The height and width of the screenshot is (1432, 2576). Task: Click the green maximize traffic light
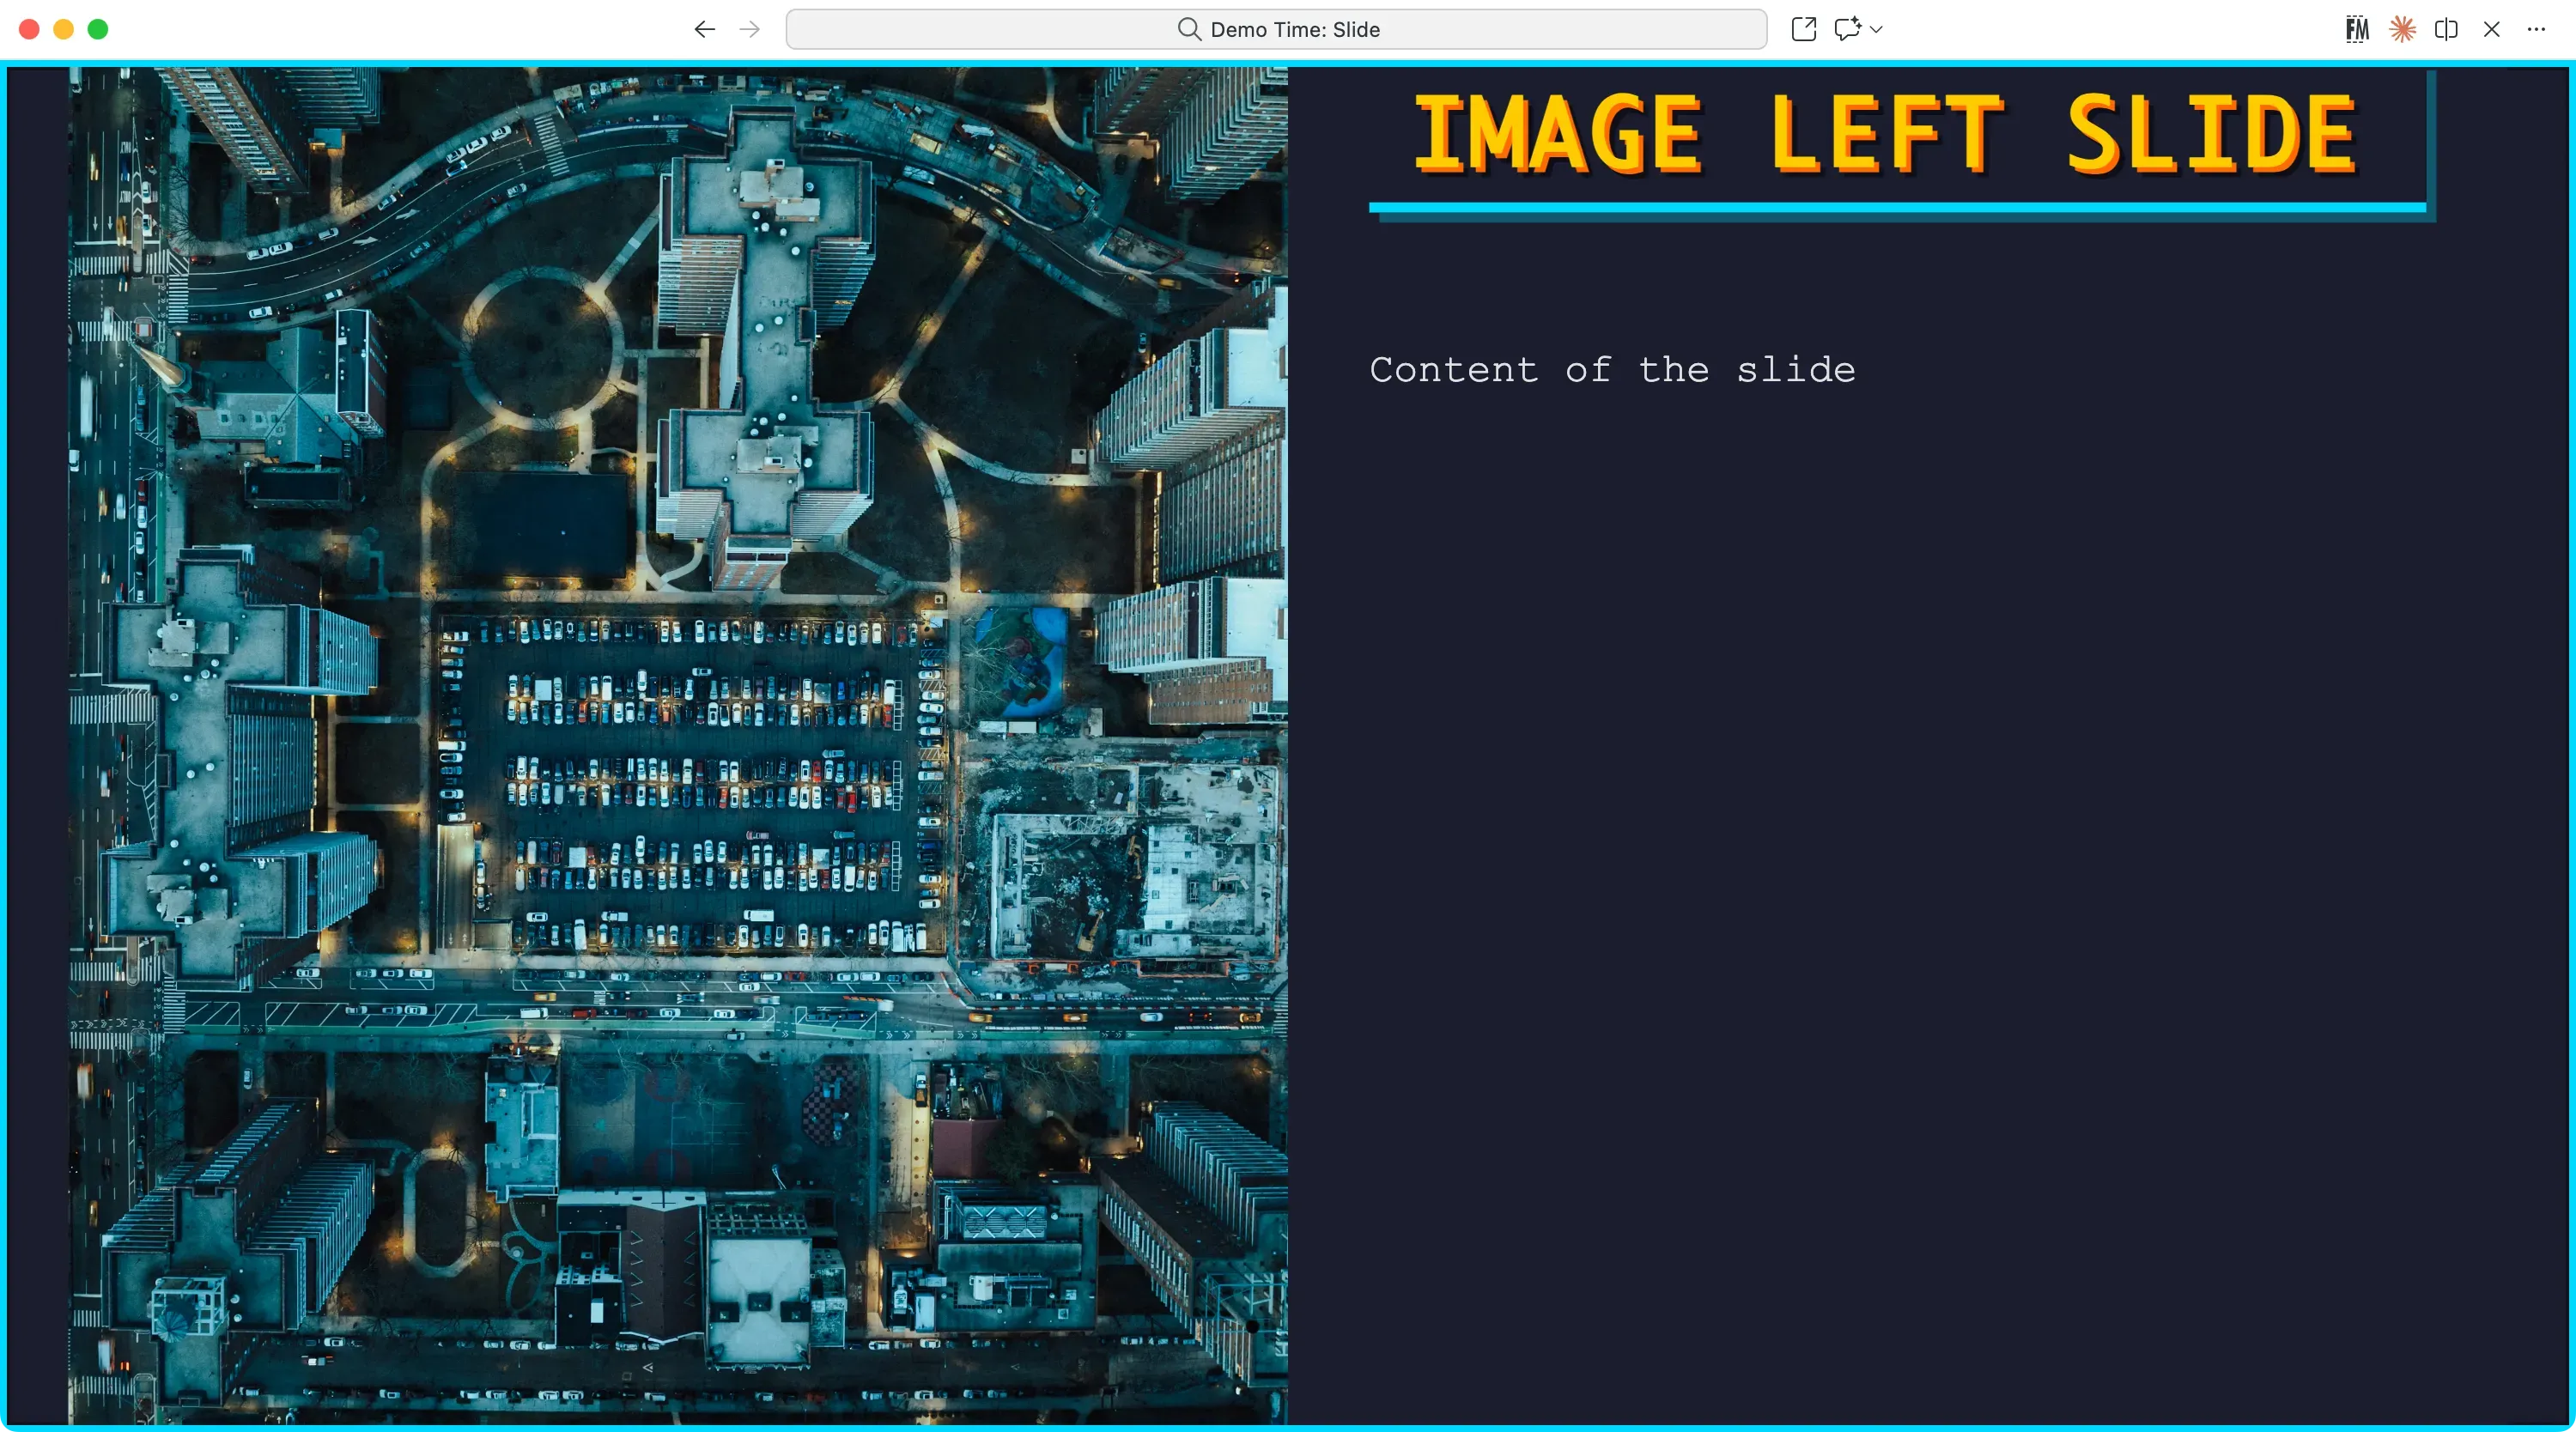tap(98, 29)
